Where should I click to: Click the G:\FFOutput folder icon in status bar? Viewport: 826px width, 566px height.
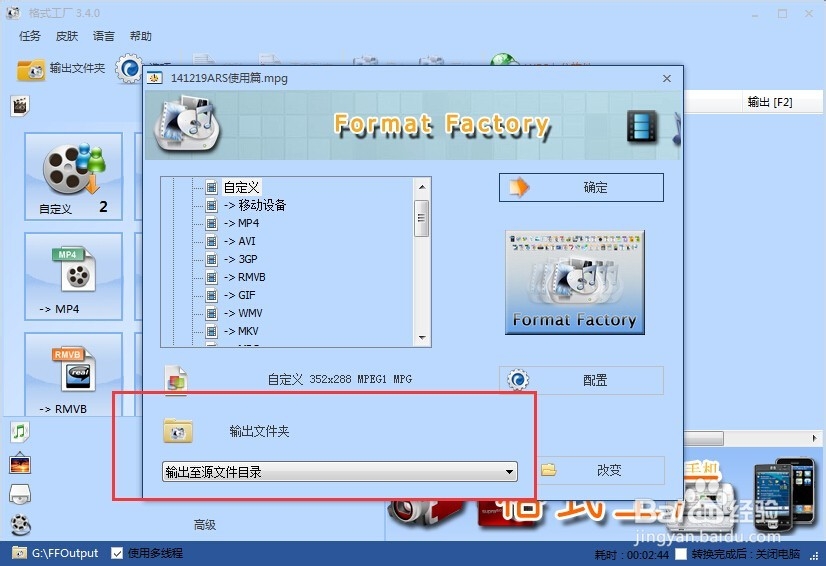(19, 553)
